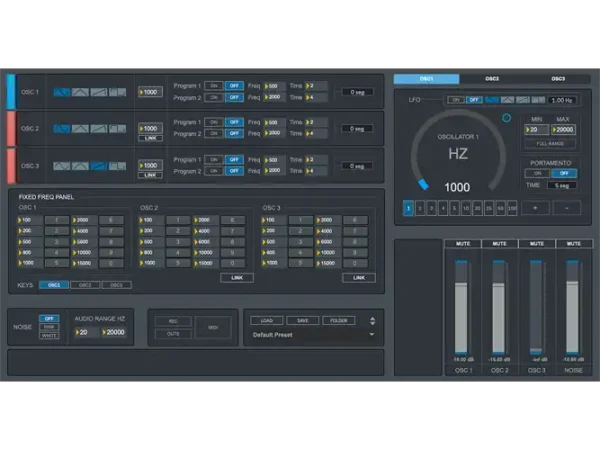This screenshot has width=600, height=450.
Task: Switch the LFO to ON
Action: click(456, 100)
